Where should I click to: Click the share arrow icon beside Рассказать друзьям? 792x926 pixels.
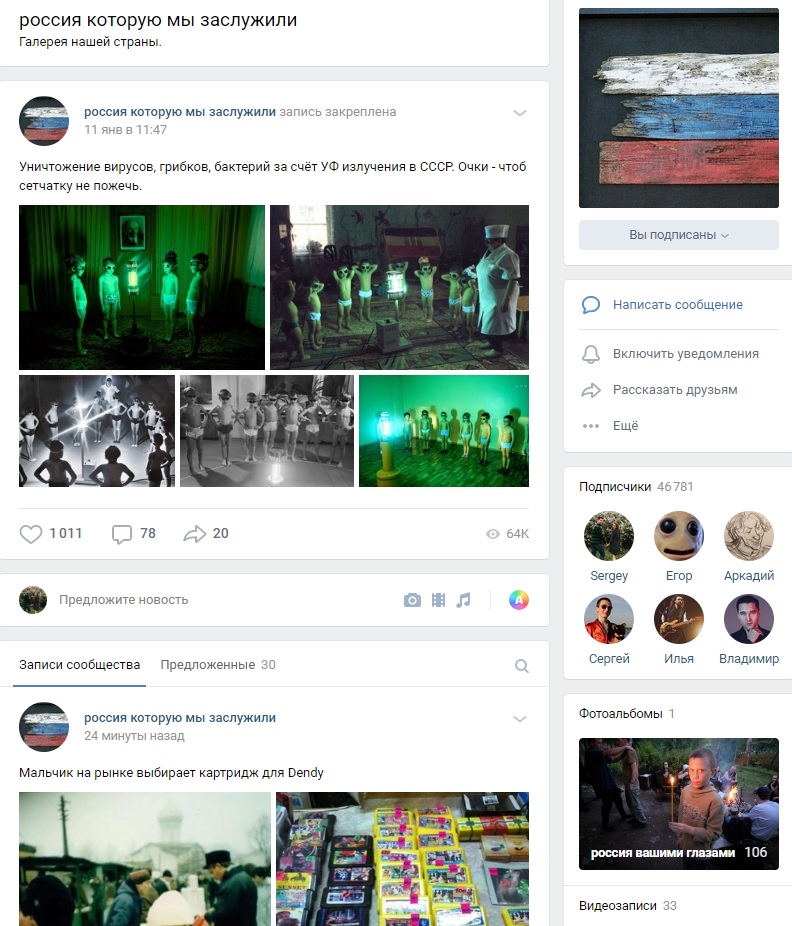pyautogui.click(x=591, y=390)
